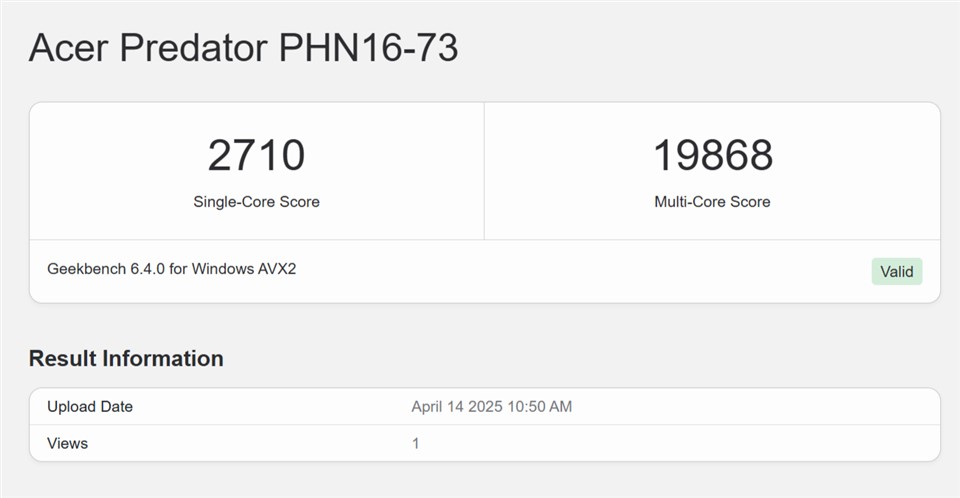Click the Multi-Core Score label
Viewport: 960px width, 498px height.
[x=712, y=202]
